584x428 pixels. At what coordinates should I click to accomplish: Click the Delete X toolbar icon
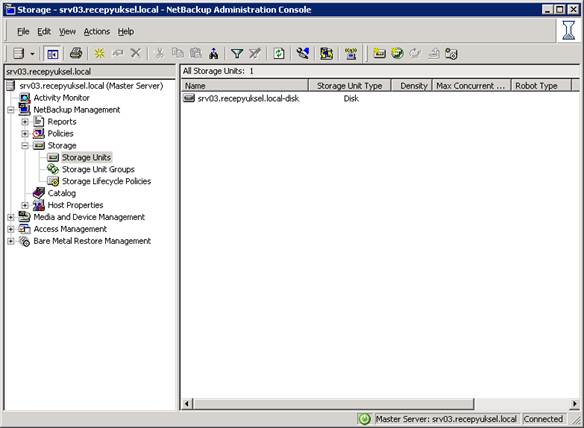136,53
